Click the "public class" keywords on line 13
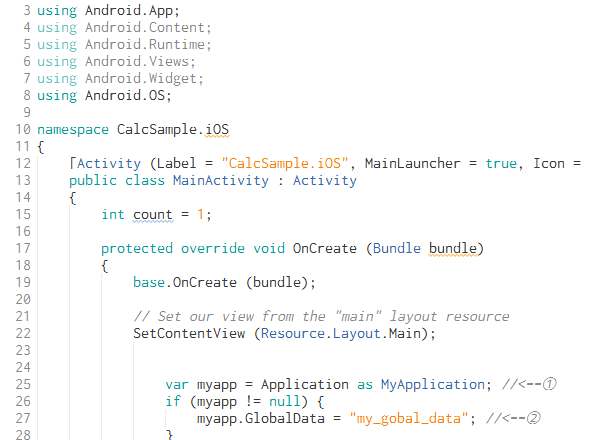 [x=117, y=180]
